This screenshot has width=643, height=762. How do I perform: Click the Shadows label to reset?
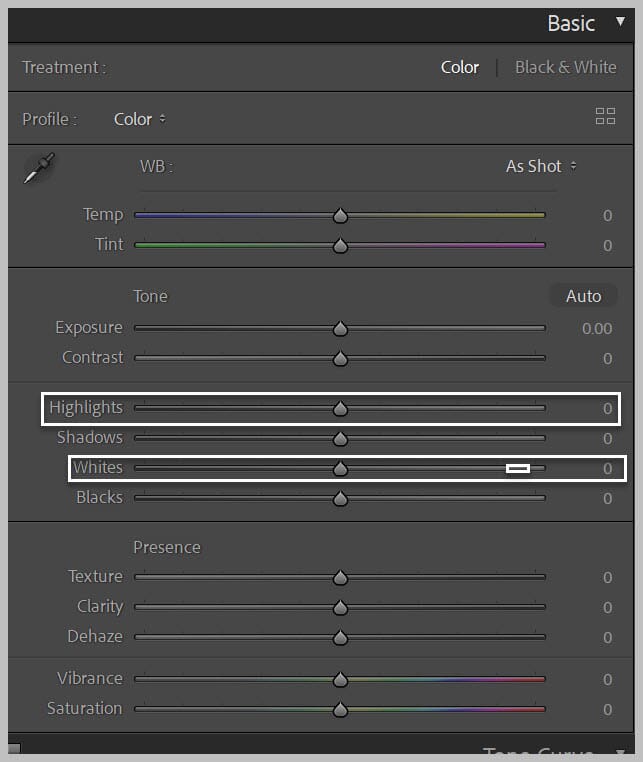(x=90, y=437)
